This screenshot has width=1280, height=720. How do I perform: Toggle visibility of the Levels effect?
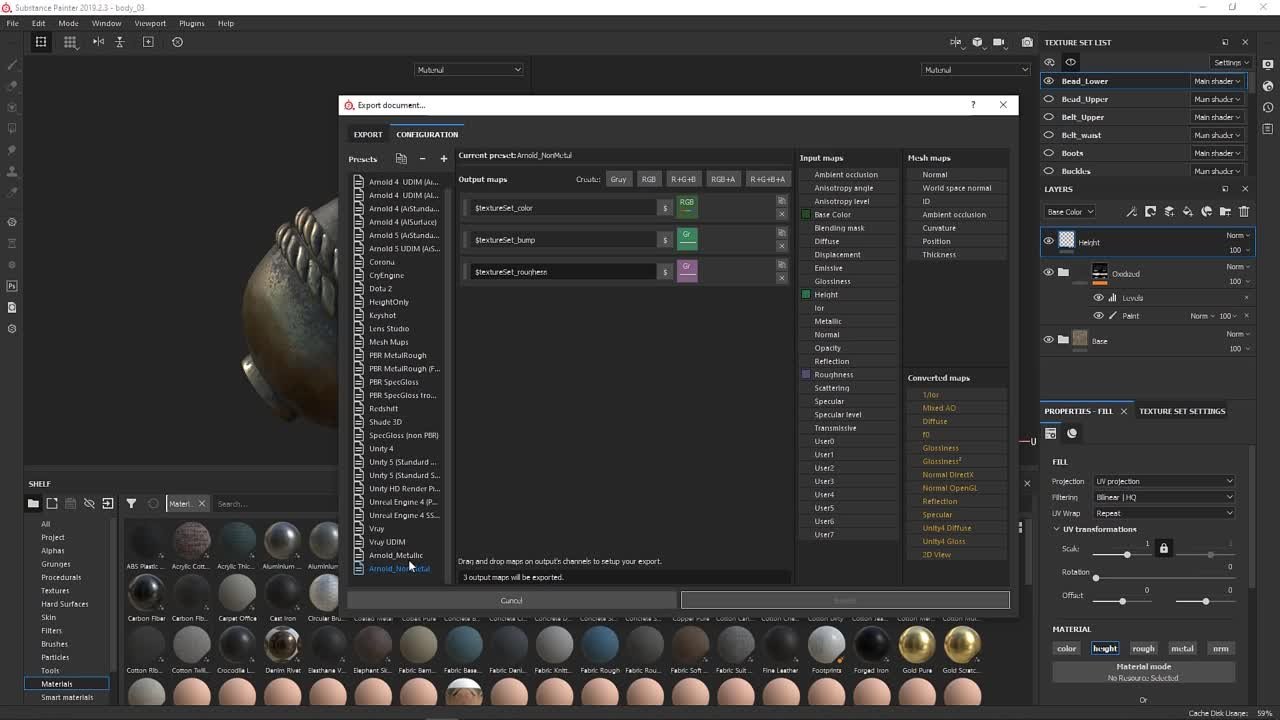[1099, 298]
